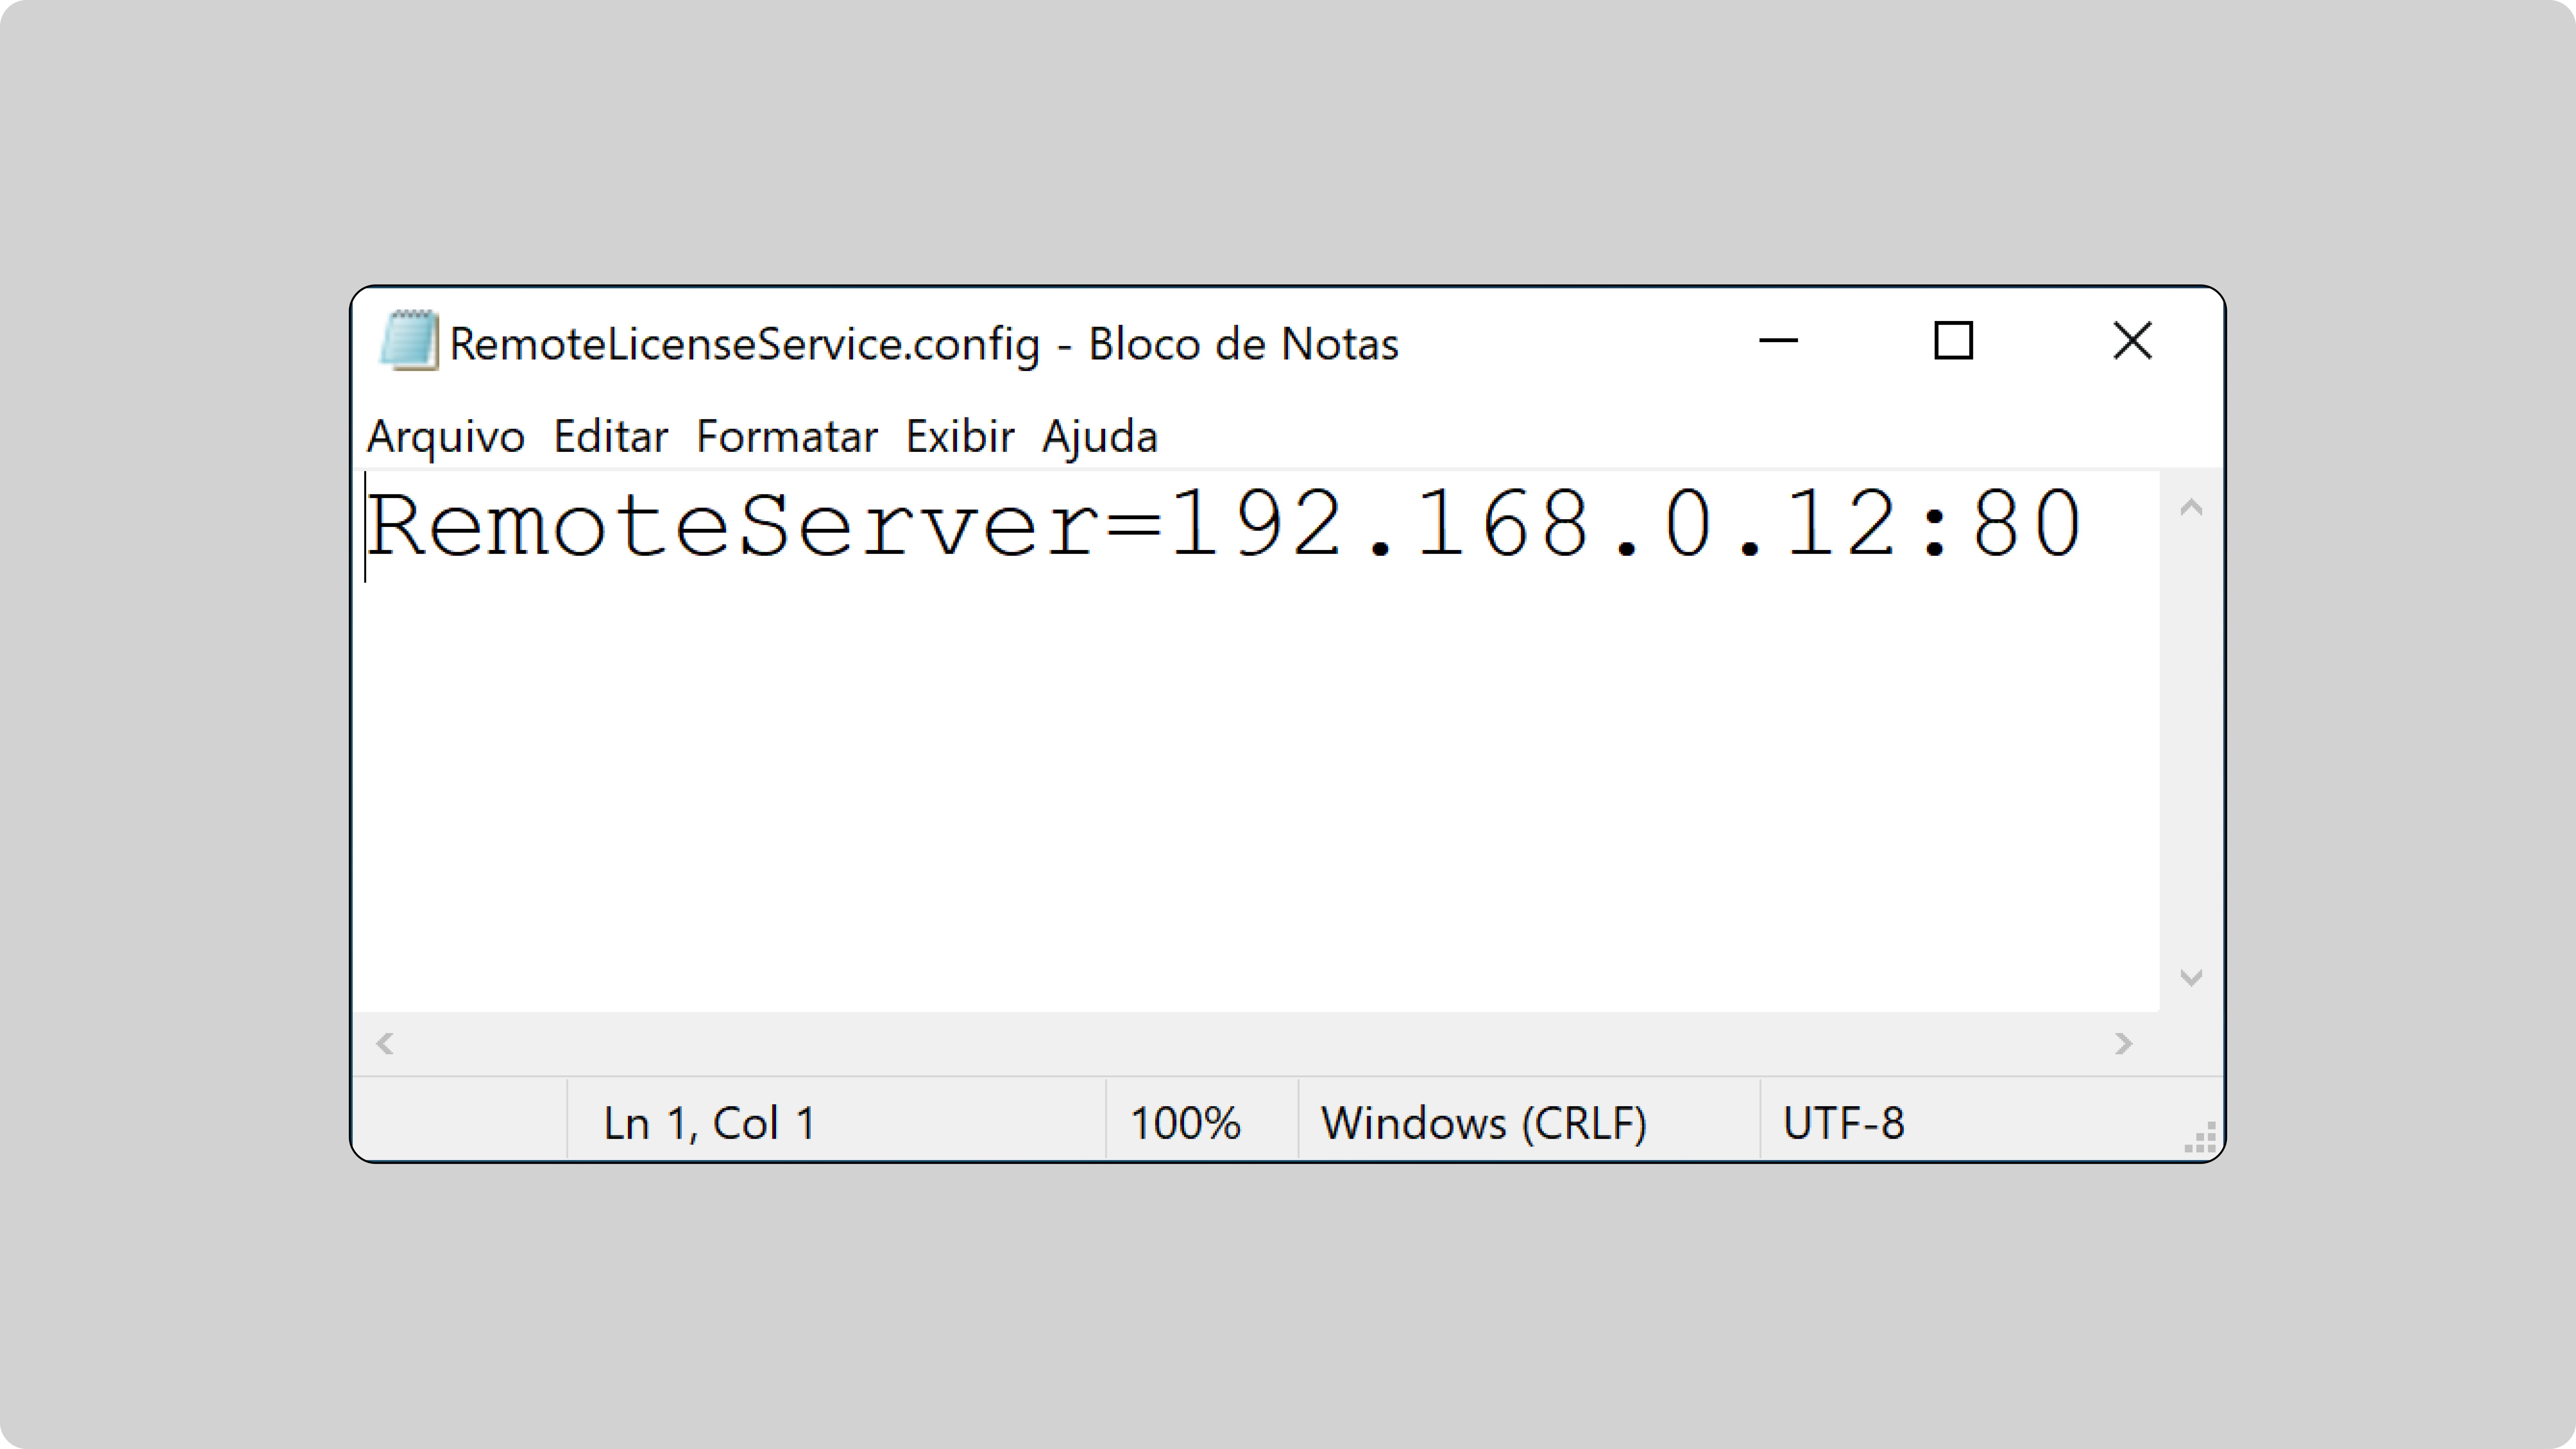Screen dimensions: 2576x1449
Task: Click the resize grip in status bar corner
Action: [2201, 1139]
